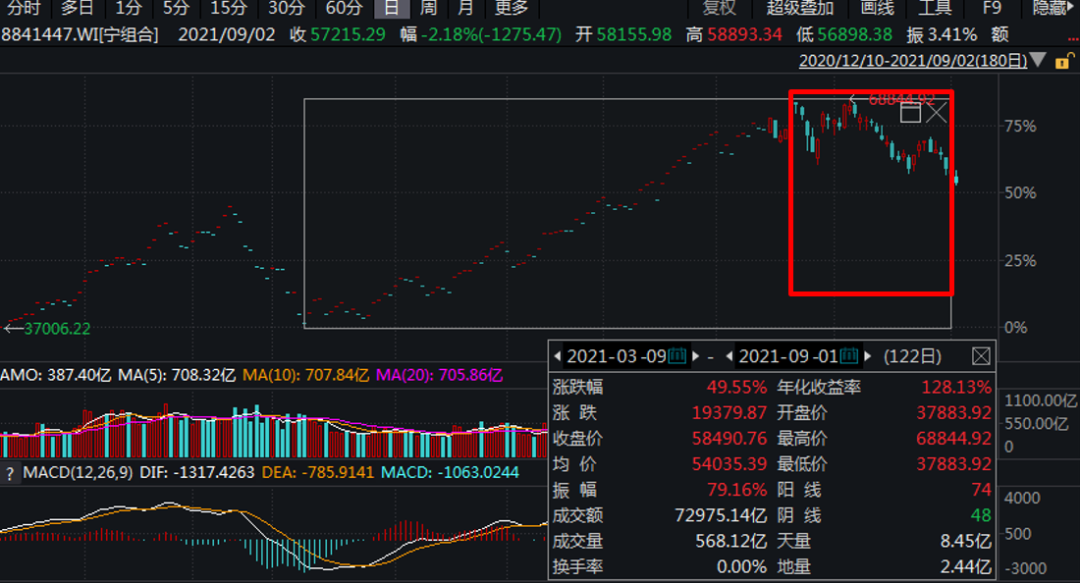
Task: Click the MA(20): 705.86亿 label
Action: pyautogui.click(x=439, y=376)
